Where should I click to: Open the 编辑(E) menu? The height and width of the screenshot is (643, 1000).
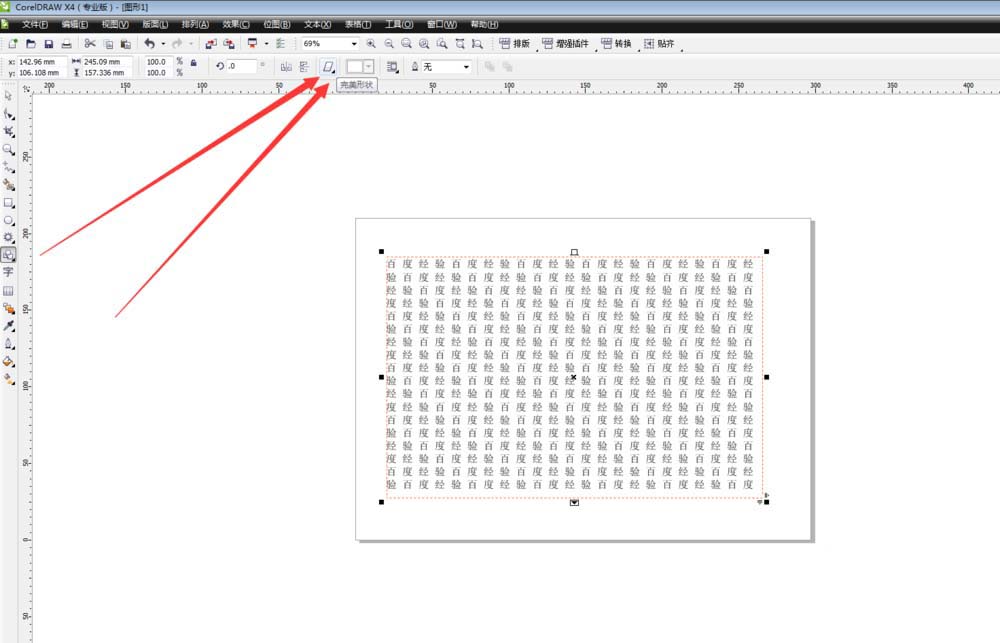click(75, 24)
